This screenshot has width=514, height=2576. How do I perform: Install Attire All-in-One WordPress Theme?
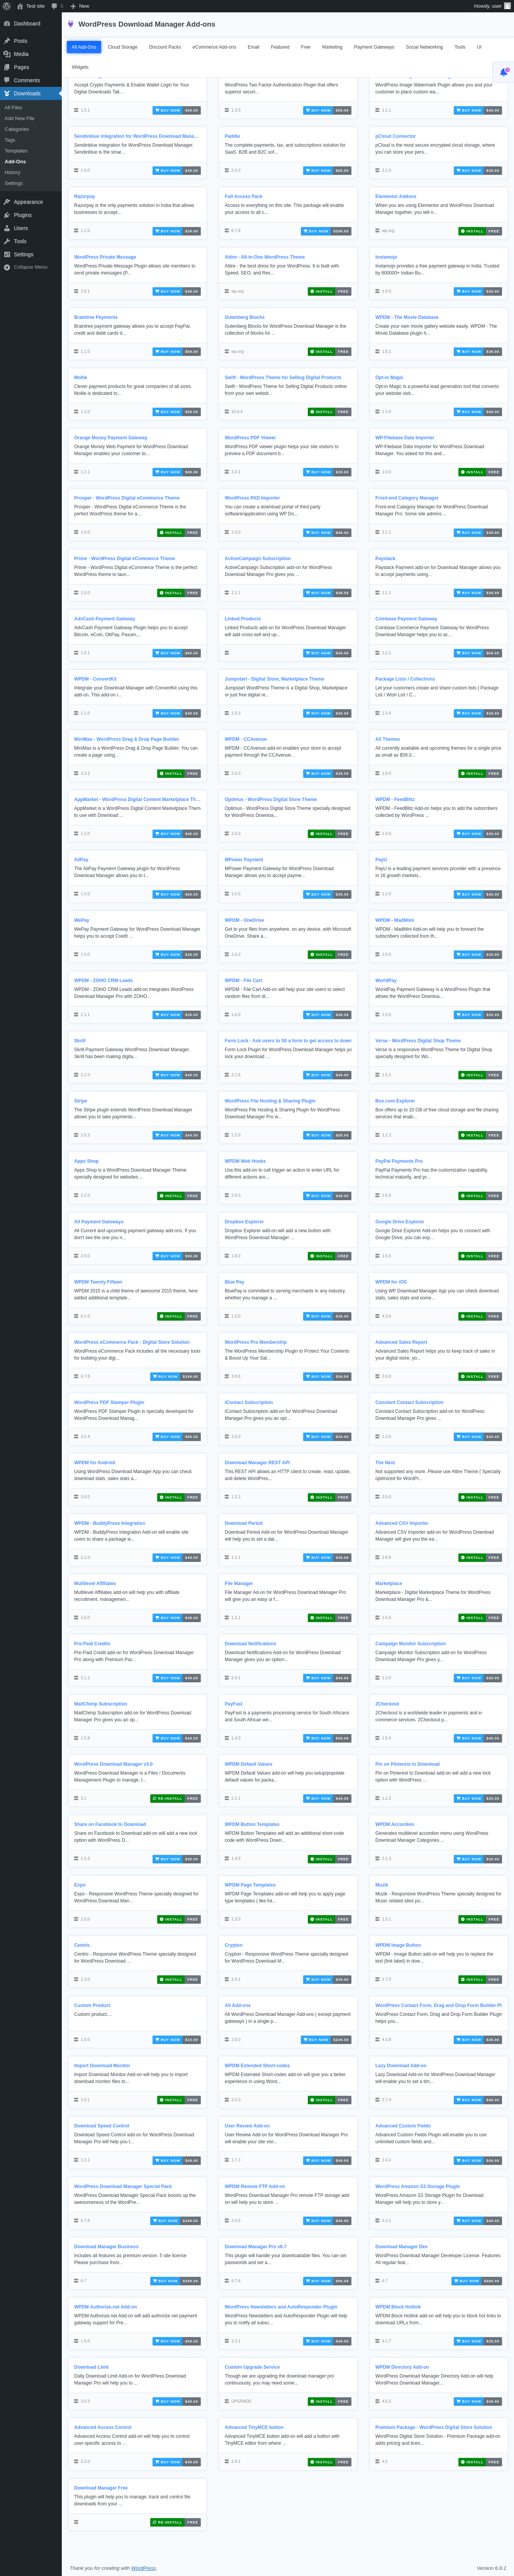pyautogui.click(x=329, y=291)
